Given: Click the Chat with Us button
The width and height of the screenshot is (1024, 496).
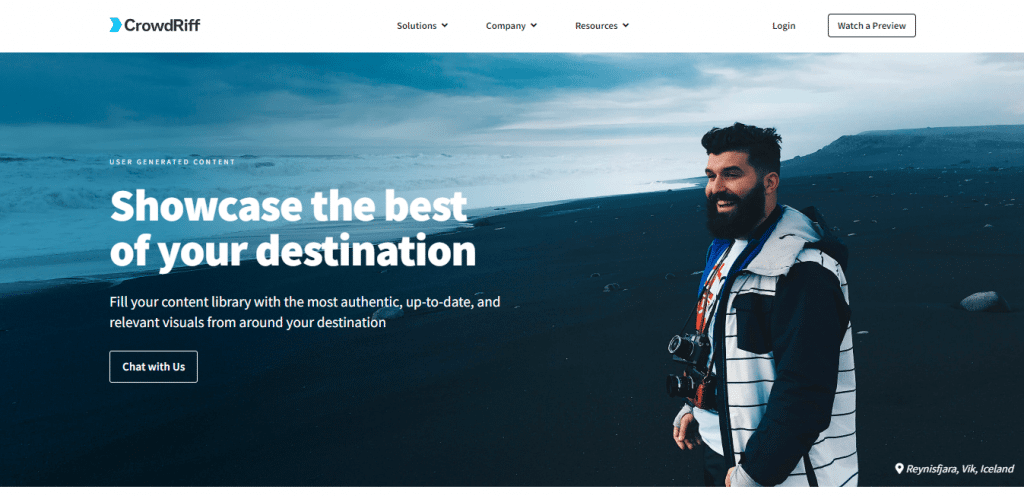Looking at the screenshot, I should point(153,367).
